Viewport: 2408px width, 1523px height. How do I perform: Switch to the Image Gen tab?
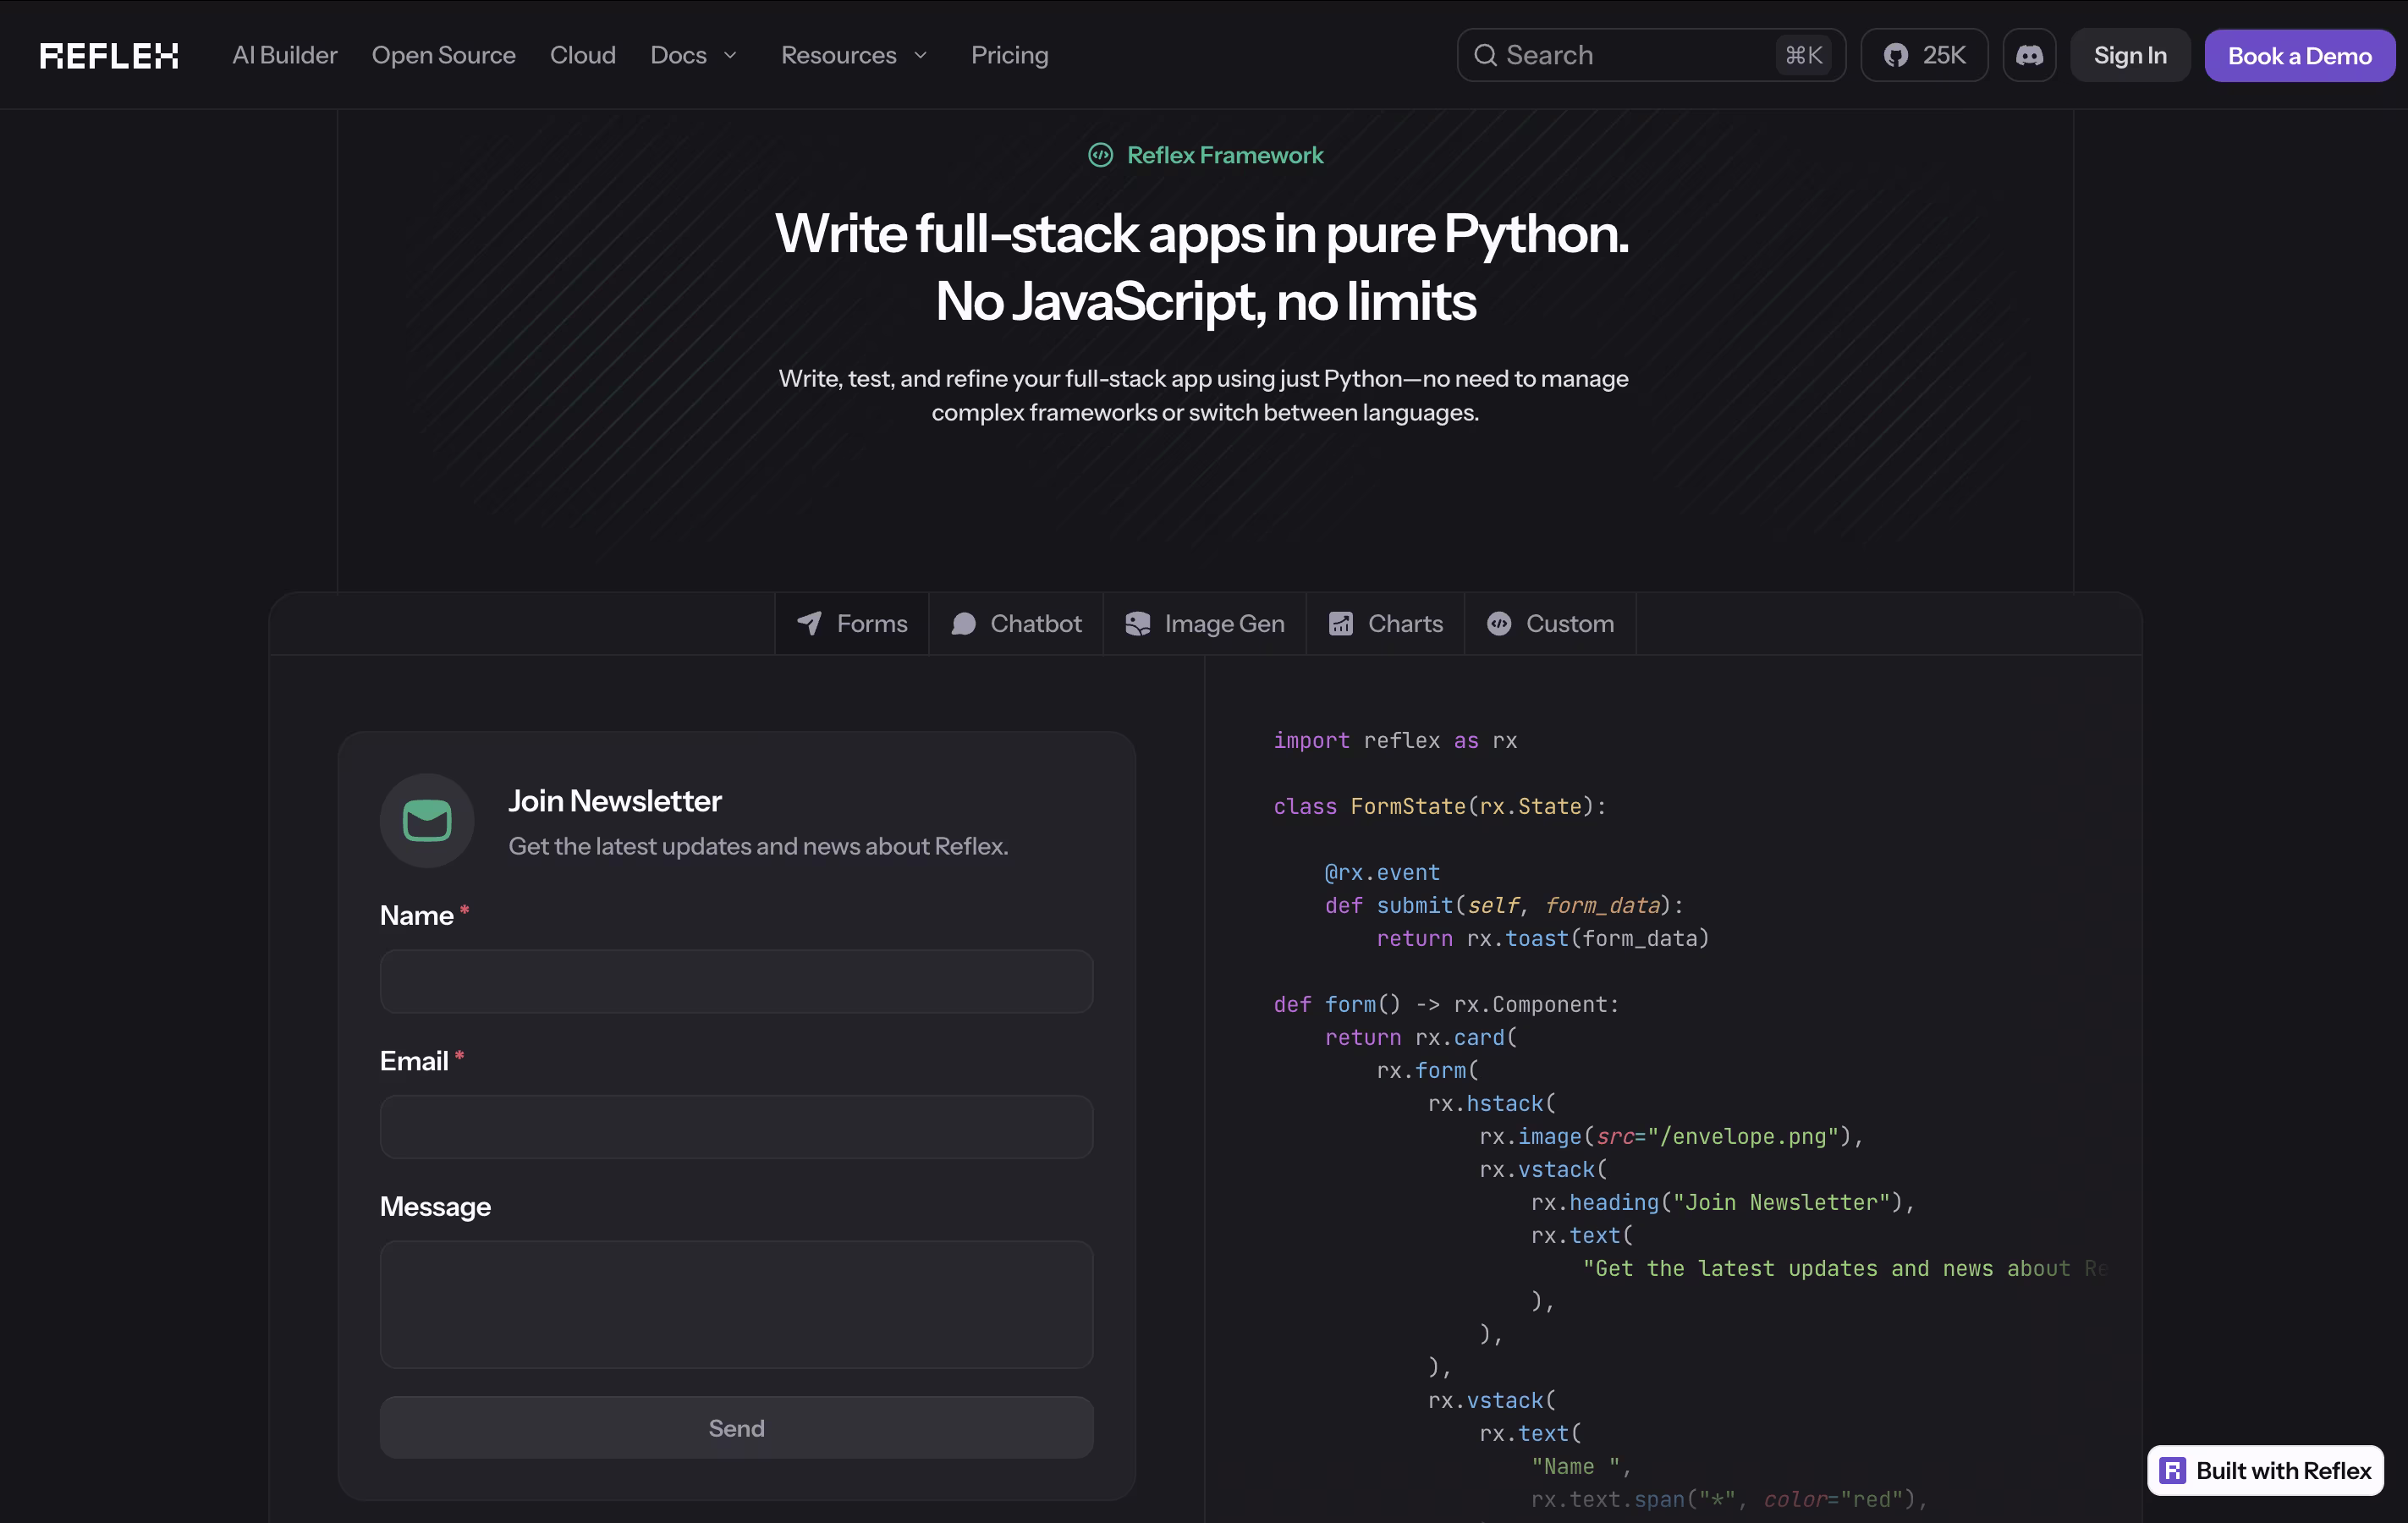1204,624
